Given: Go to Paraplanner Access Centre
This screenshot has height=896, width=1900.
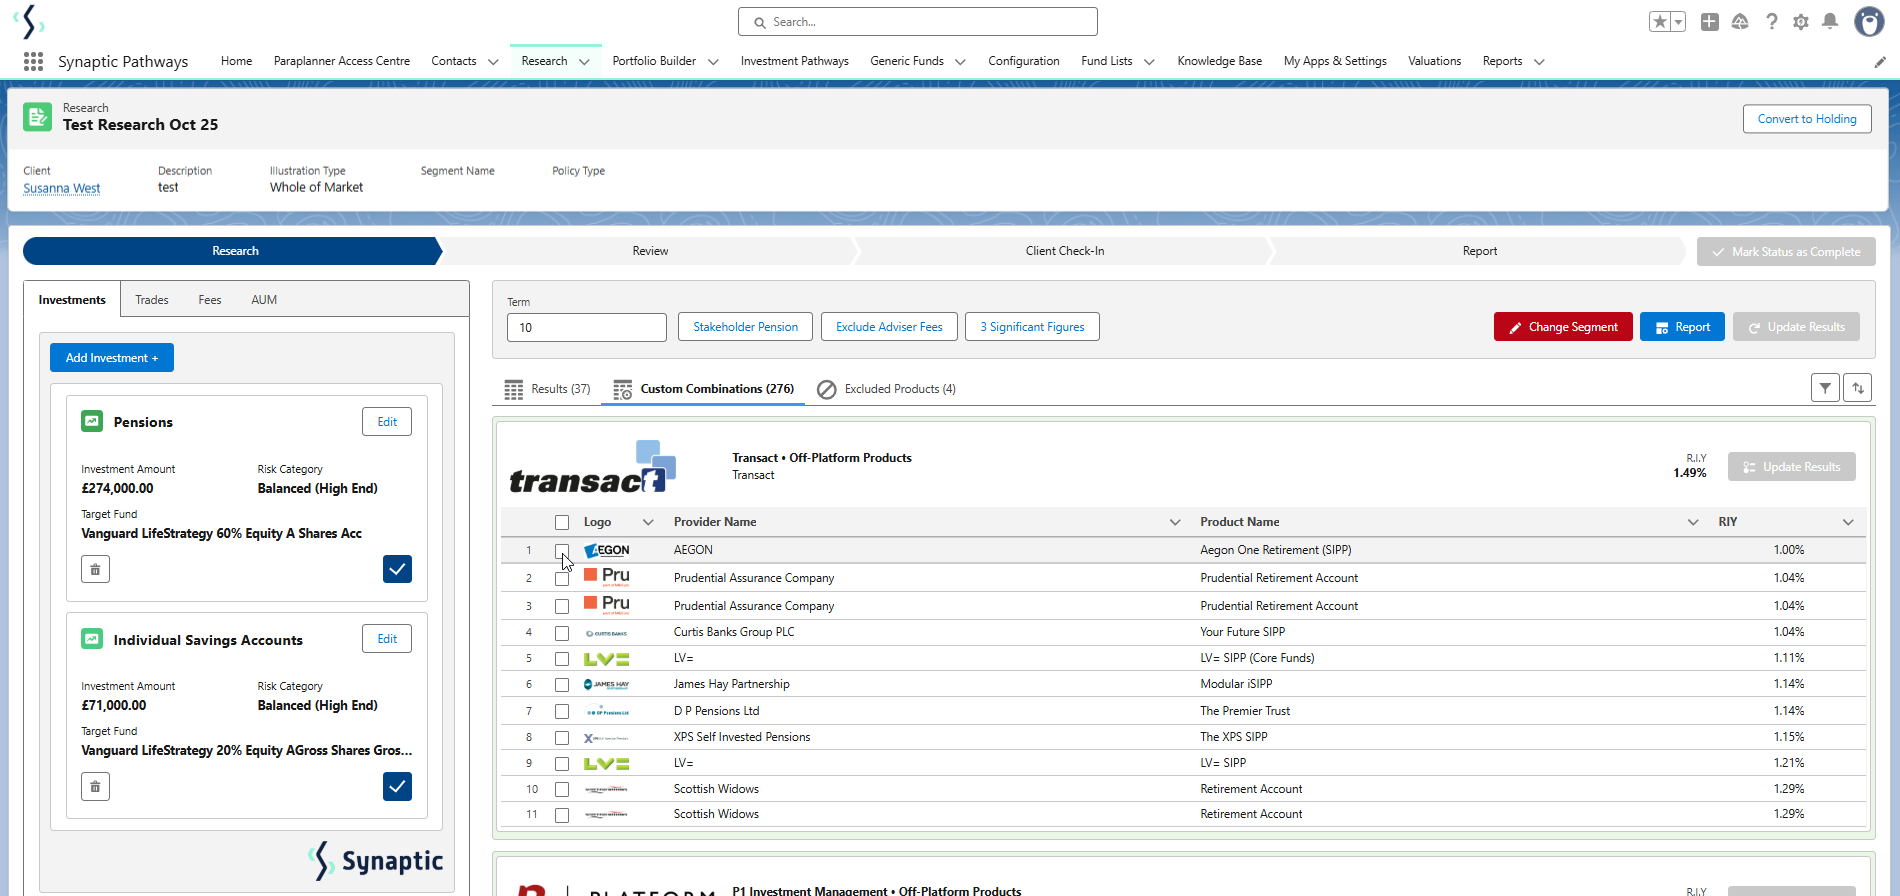Looking at the screenshot, I should (342, 61).
